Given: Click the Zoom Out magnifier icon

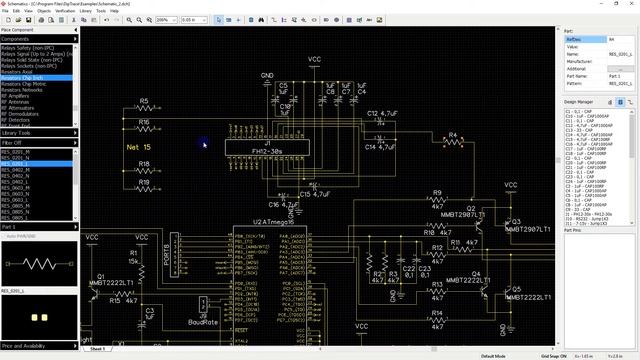Looking at the screenshot, I should pyautogui.click(x=139, y=20).
